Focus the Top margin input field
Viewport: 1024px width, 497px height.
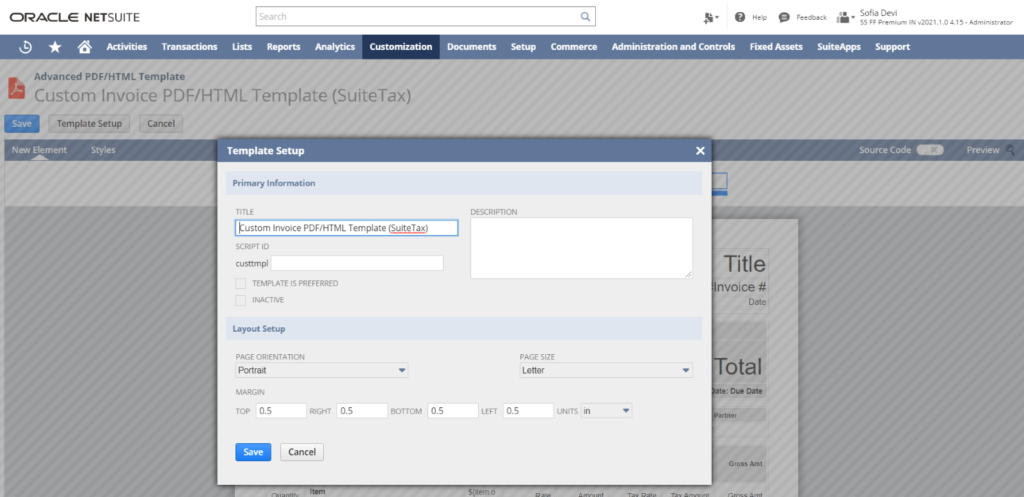pyautogui.click(x=281, y=410)
